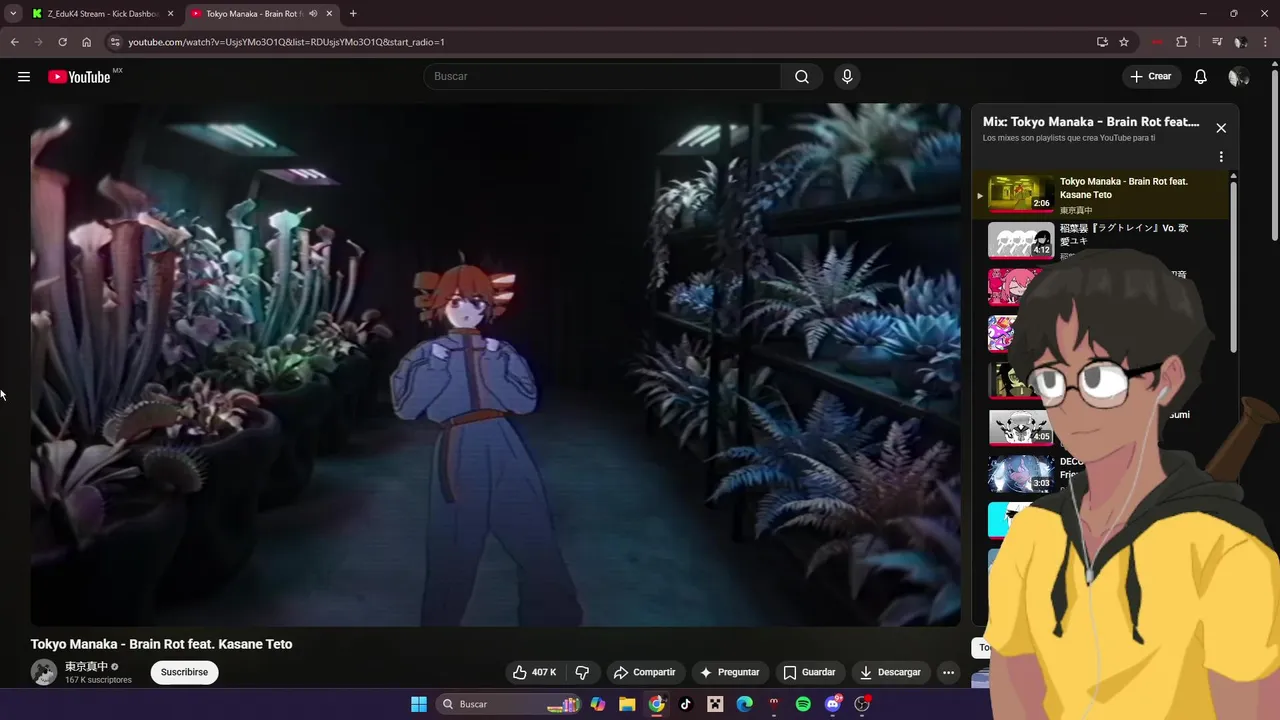Open the YouTube account avatar menu
The height and width of the screenshot is (720, 1280).
pos(1238,77)
